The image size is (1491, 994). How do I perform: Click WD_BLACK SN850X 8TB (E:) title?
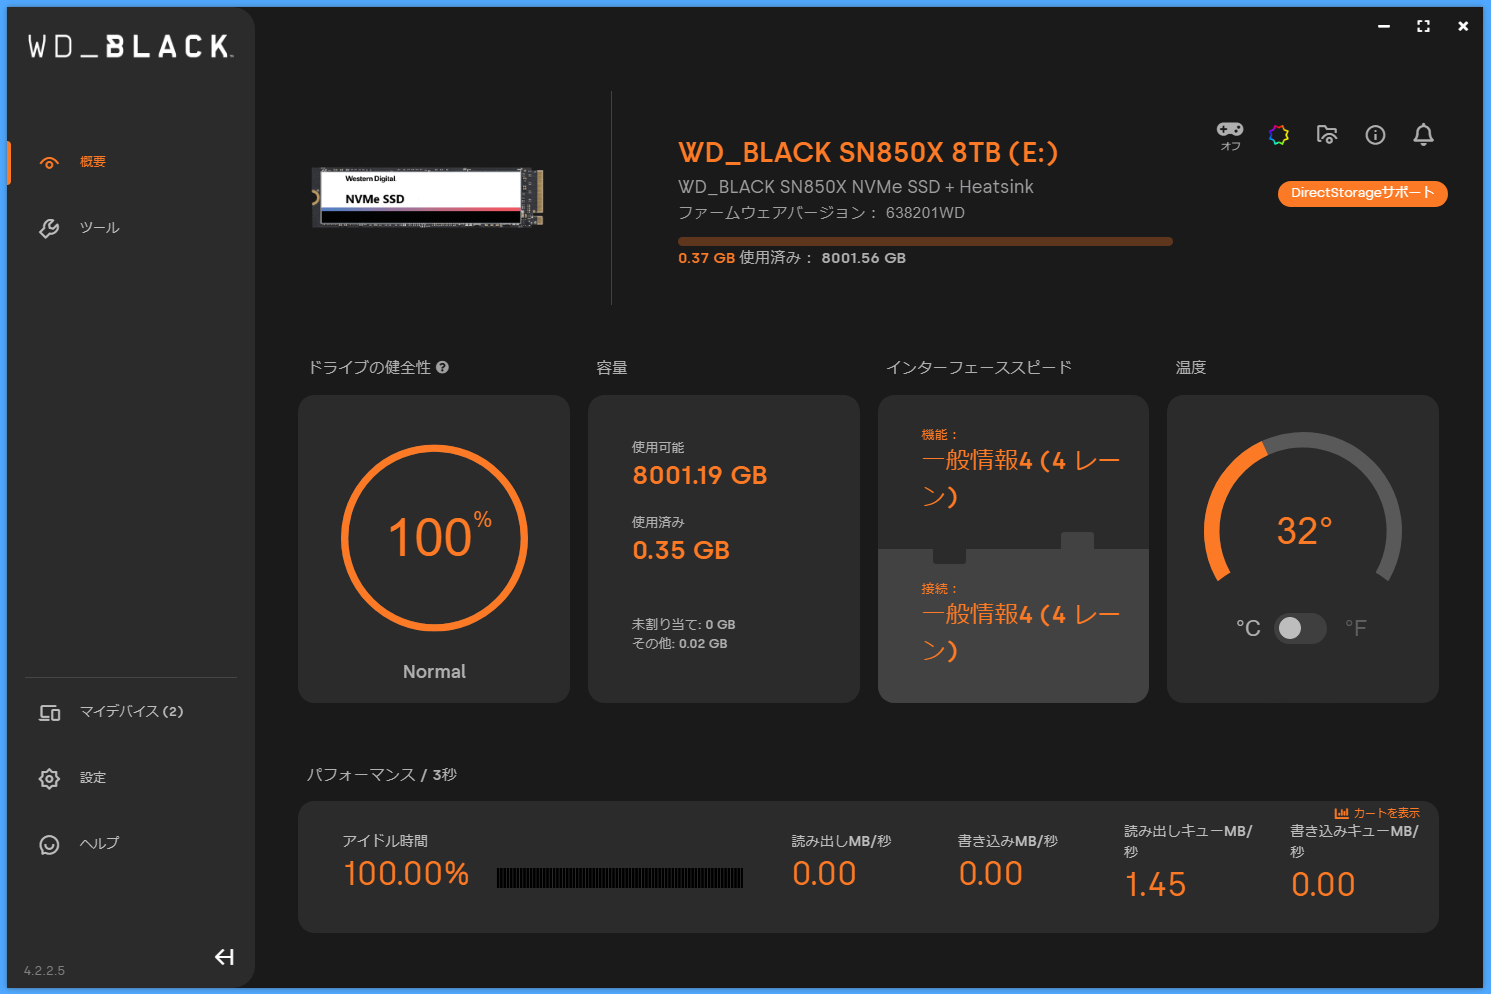(868, 152)
